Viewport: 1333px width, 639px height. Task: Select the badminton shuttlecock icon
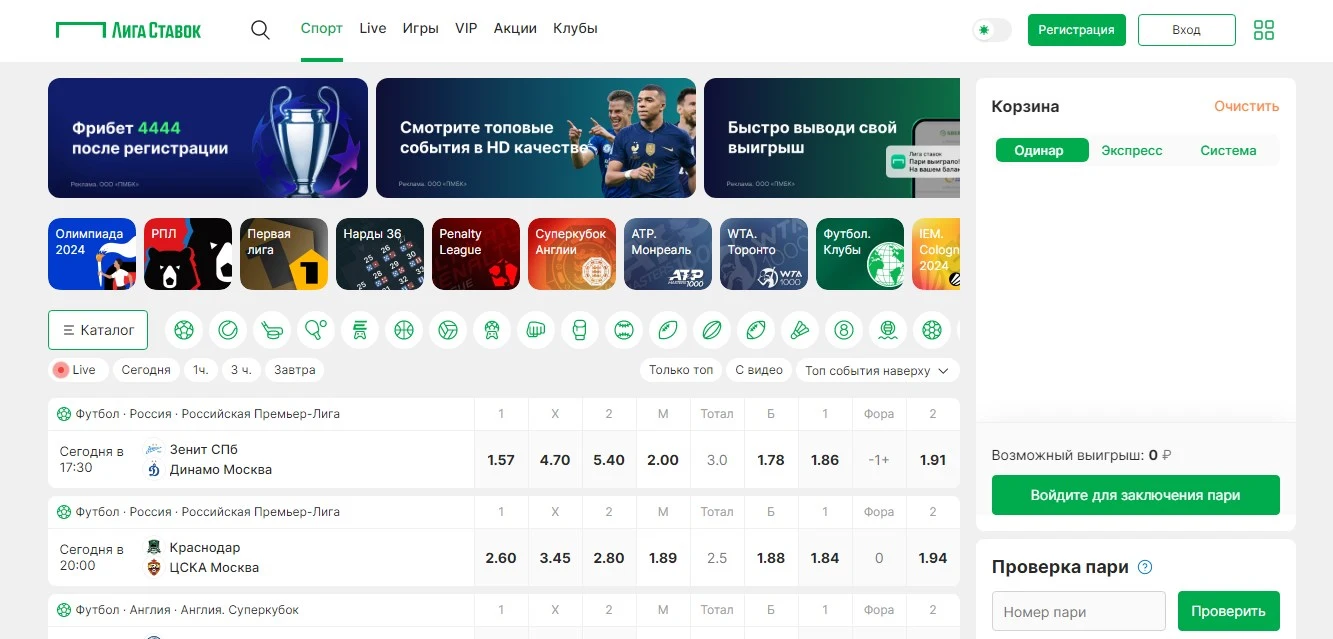(x=800, y=329)
